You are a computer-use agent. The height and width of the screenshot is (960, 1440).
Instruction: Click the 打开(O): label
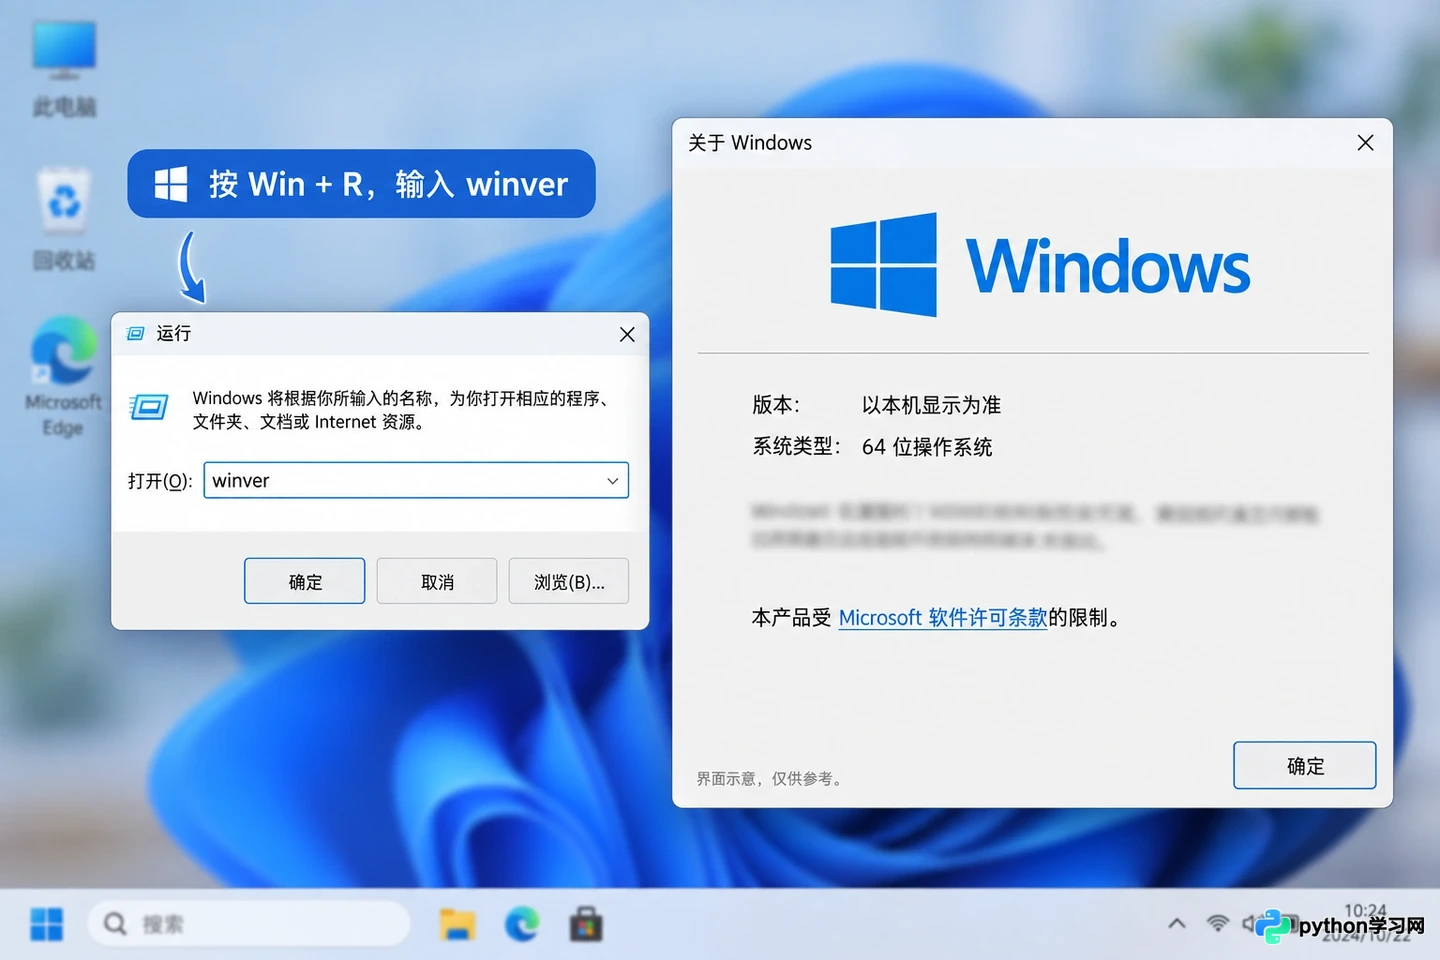[160, 481]
